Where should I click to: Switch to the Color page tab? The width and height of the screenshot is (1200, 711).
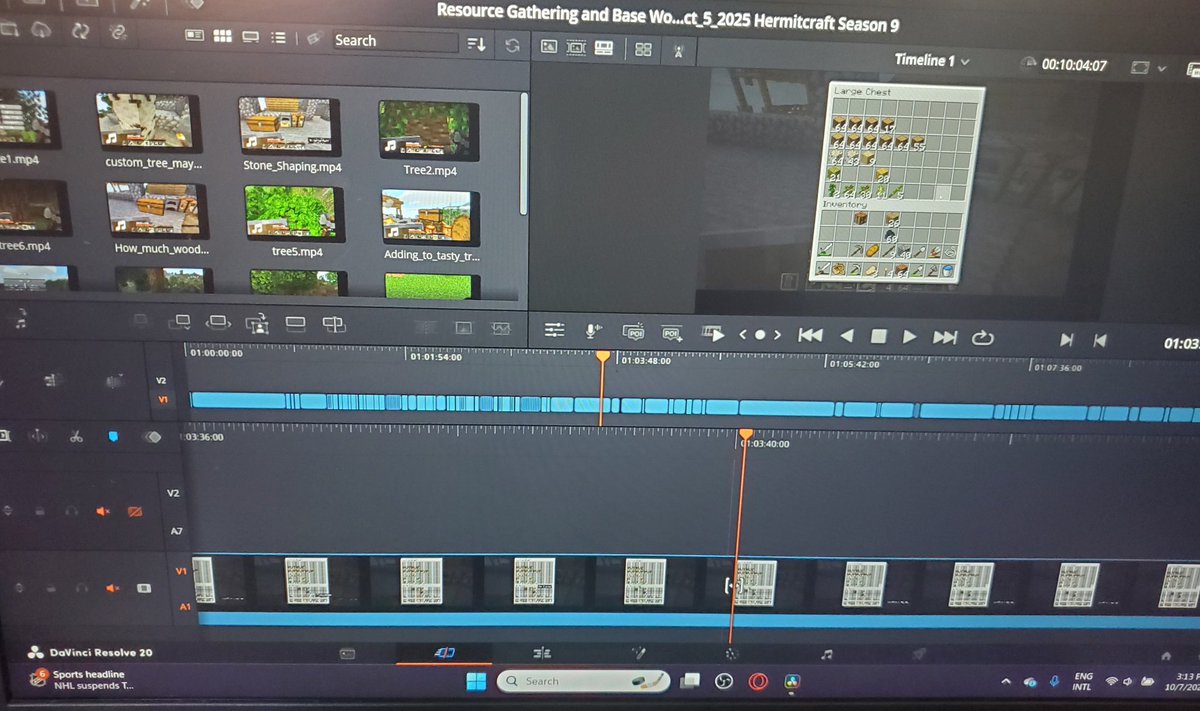click(731, 655)
